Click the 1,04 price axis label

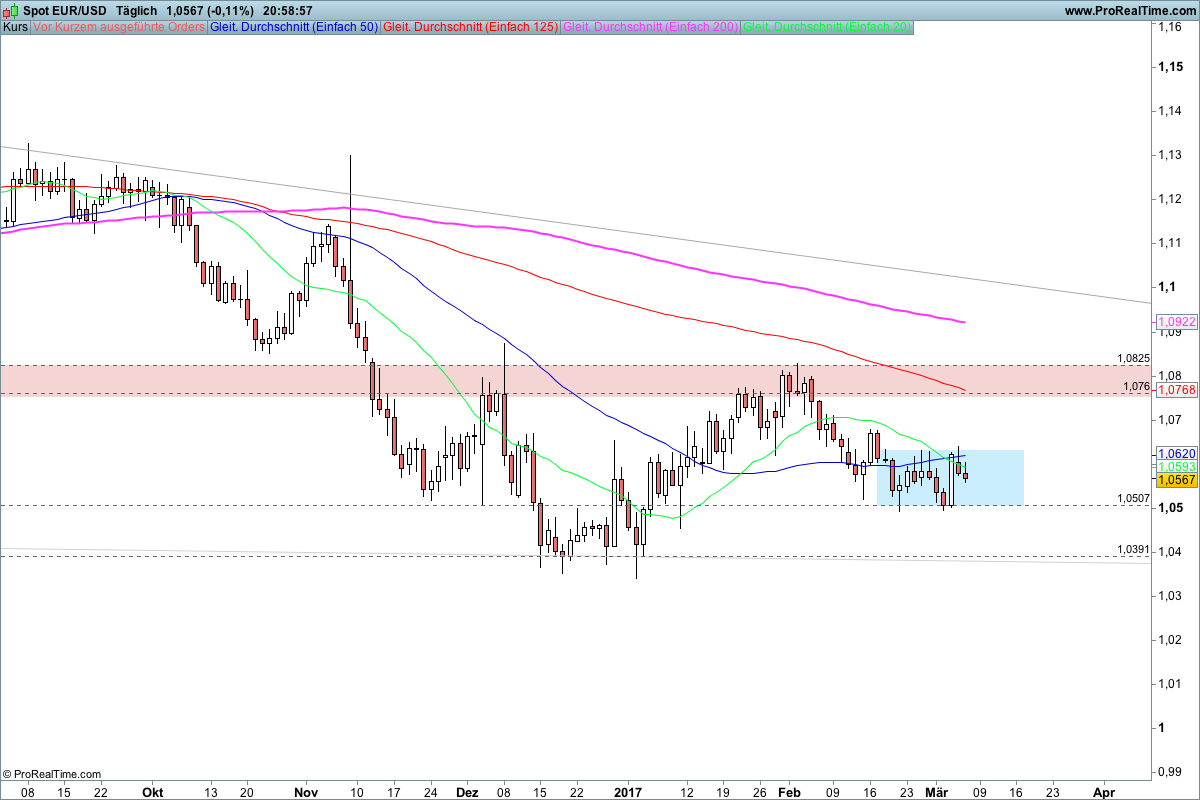click(x=1169, y=552)
